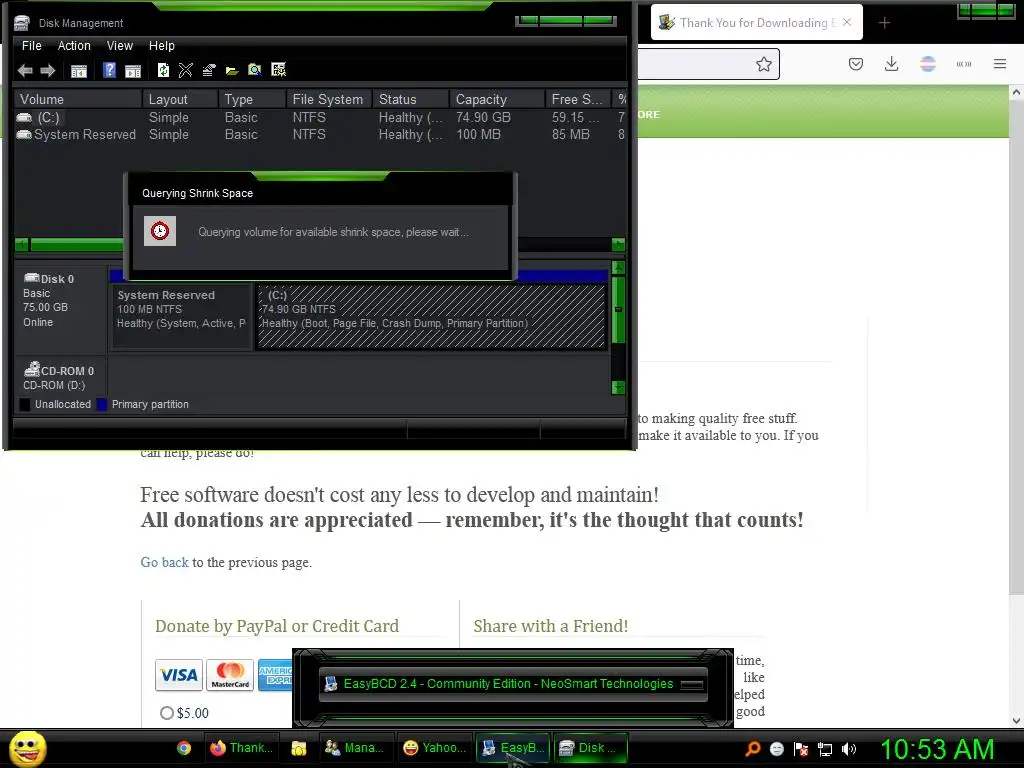This screenshot has width=1024, height=768.
Task: Open the smiley Start button
Action: point(27,748)
